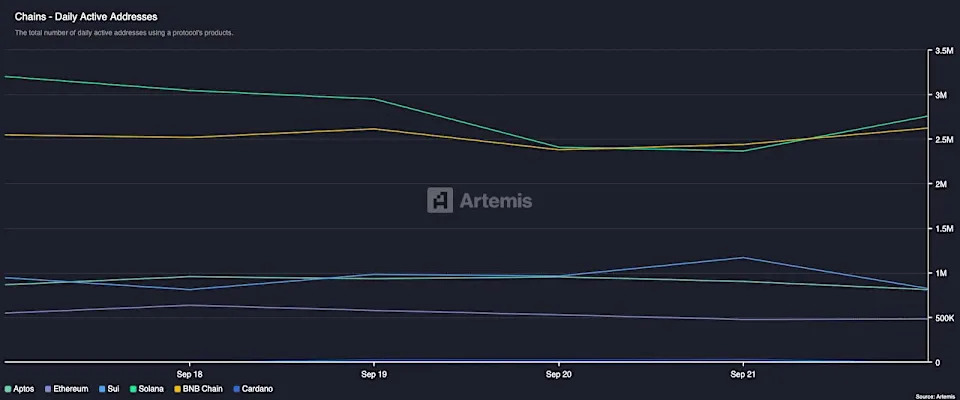Click the Sep 20 x-axis date label

(558, 373)
